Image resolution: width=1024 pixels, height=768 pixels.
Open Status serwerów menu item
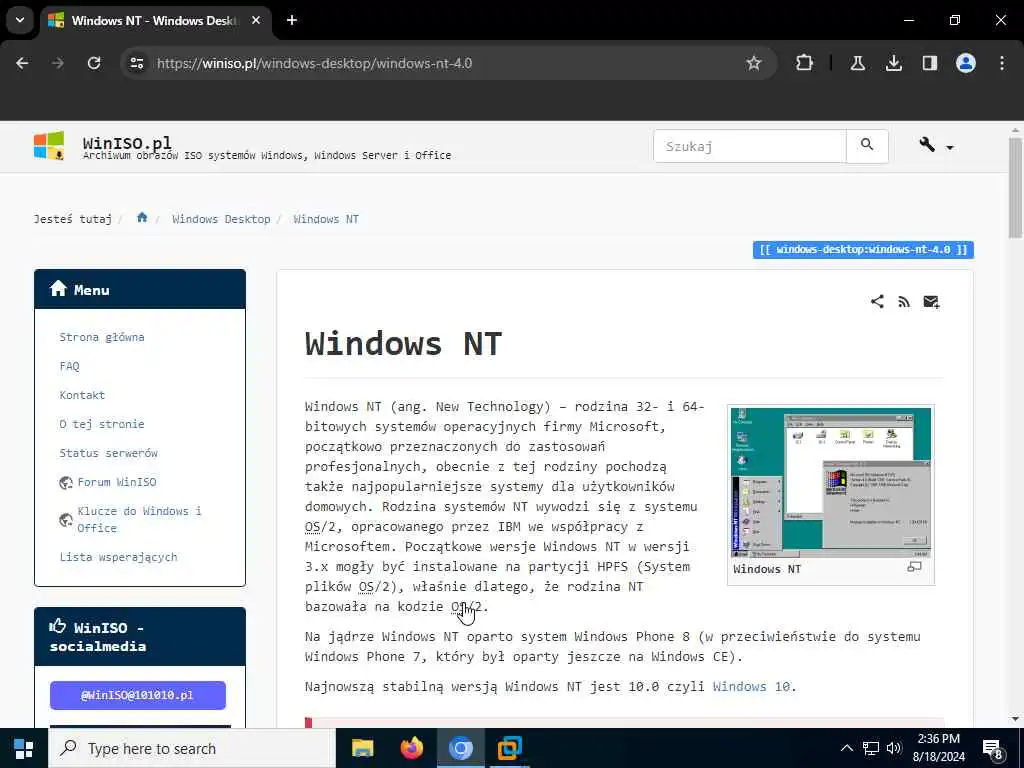tap(108, 453)
